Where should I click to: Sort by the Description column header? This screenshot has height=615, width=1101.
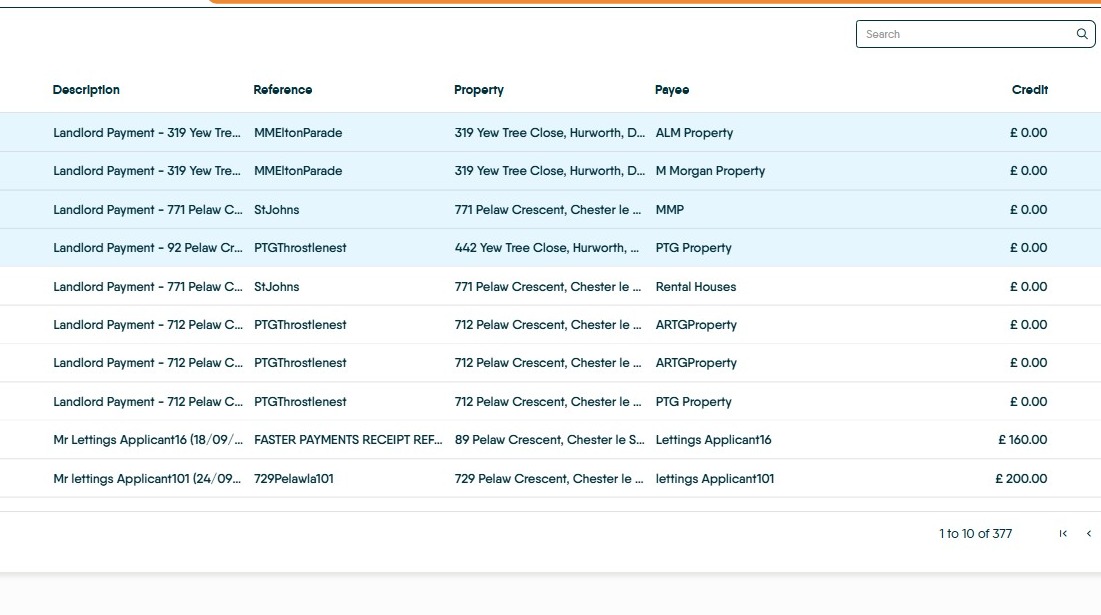point(86,90)
